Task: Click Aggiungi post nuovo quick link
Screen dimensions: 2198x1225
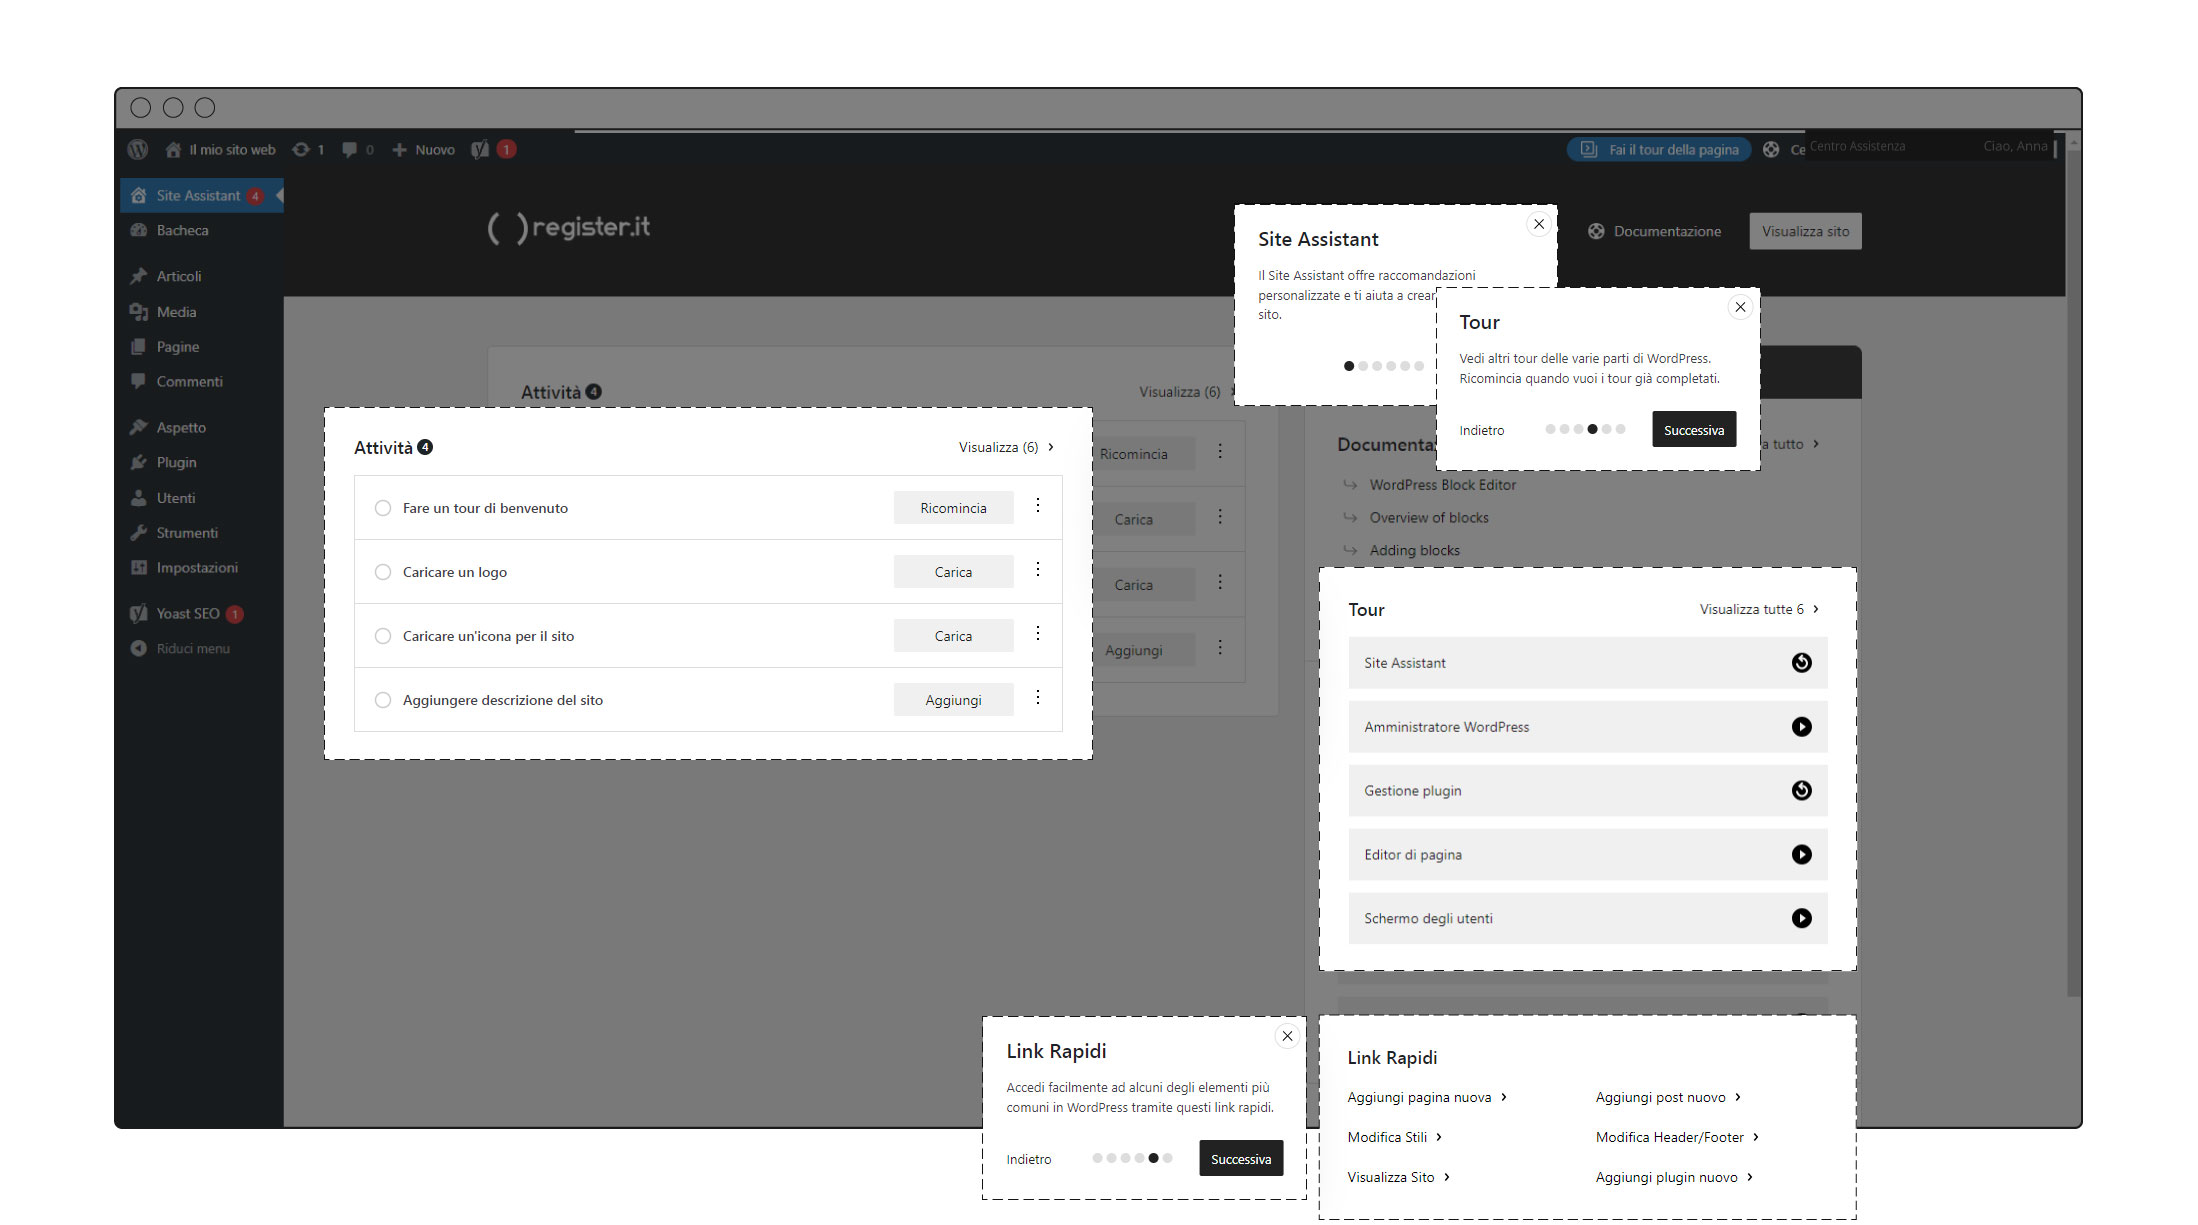Action: click(x=1668, y=1098)
